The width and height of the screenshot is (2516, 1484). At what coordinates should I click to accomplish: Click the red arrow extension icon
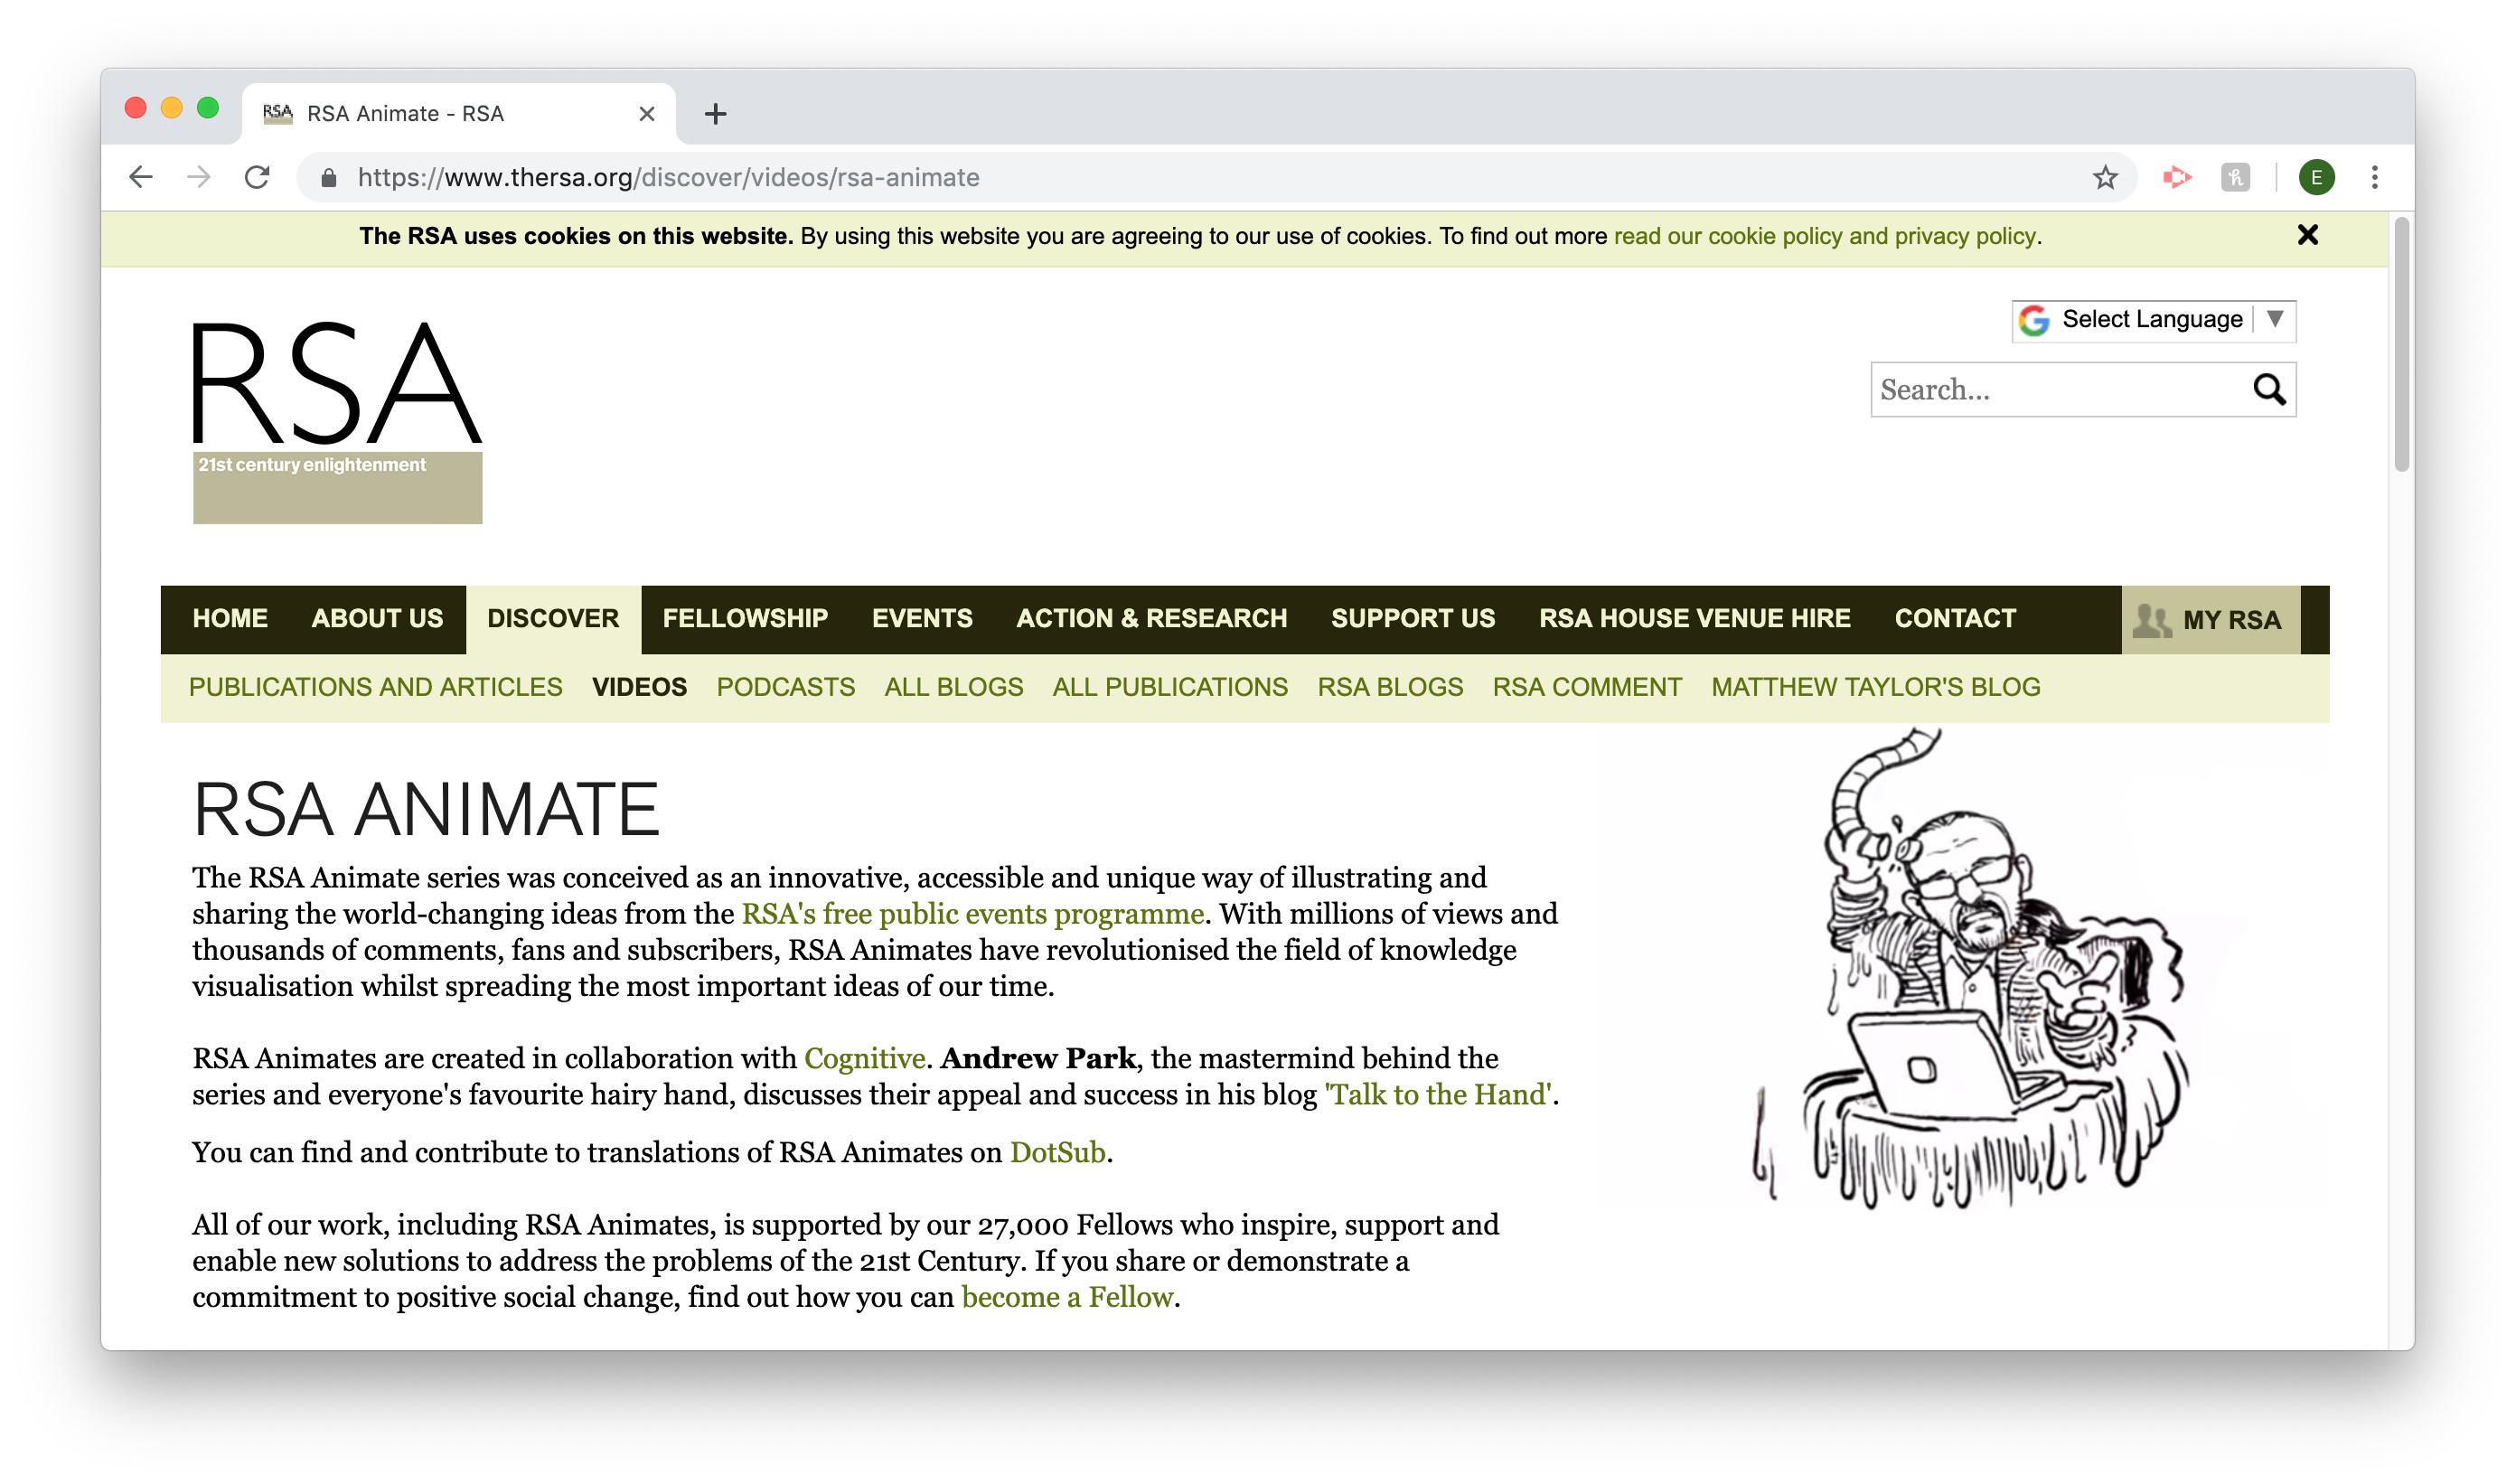2176,178
